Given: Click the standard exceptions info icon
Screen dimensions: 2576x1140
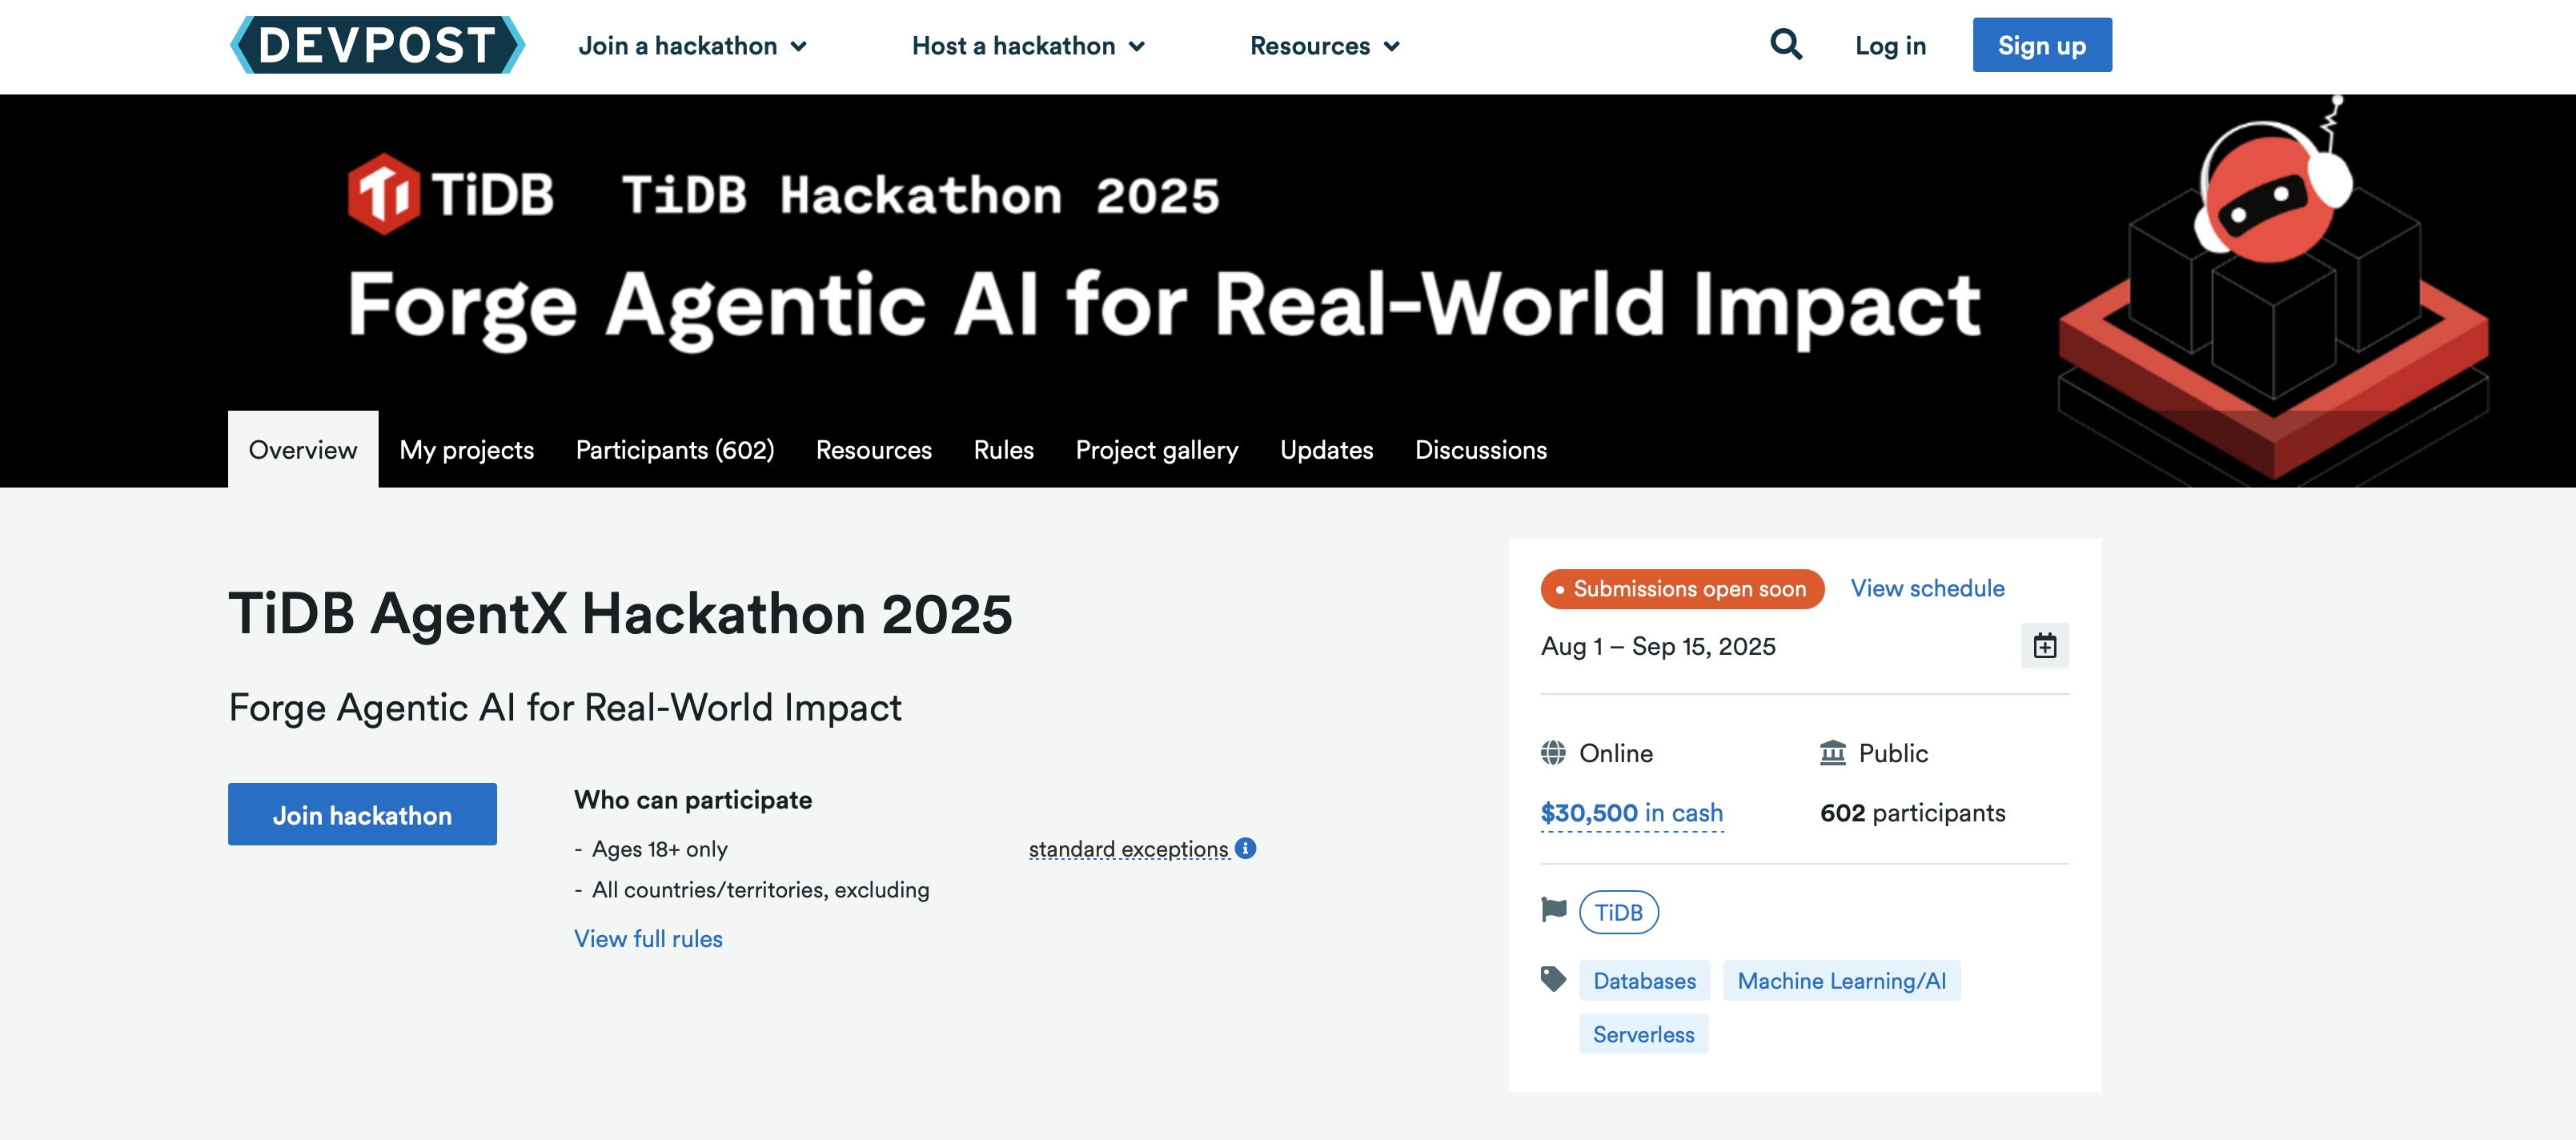Looking at the screenshot, I should pos(1245,848).
